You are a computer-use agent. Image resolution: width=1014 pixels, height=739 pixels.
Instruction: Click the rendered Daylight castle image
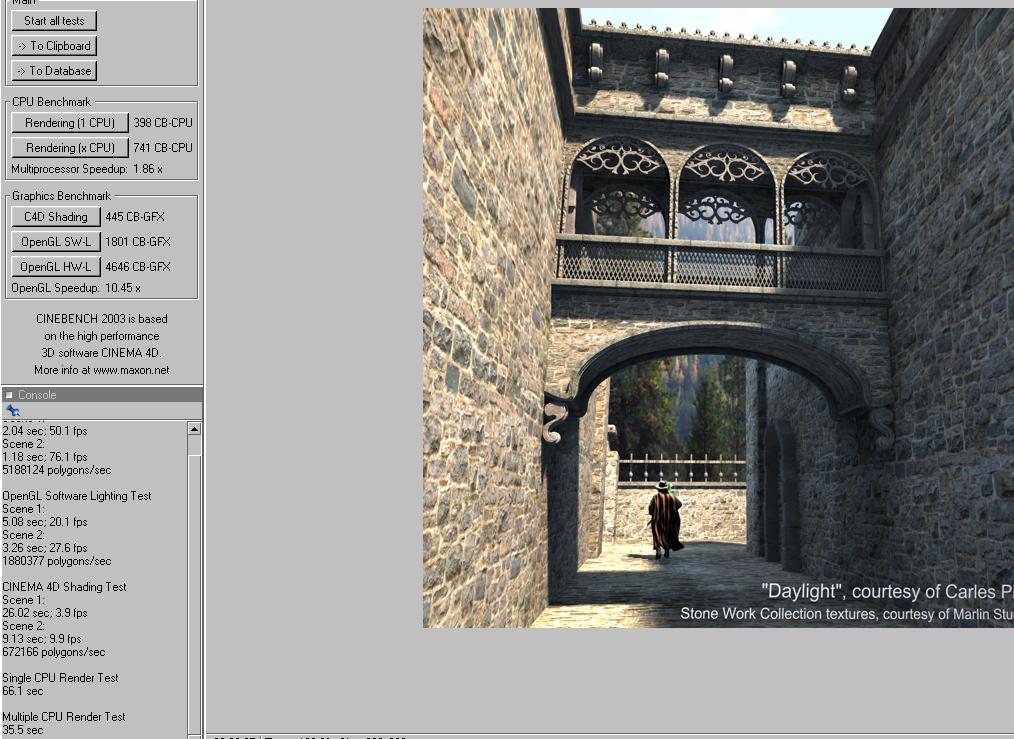click(718, 317)
